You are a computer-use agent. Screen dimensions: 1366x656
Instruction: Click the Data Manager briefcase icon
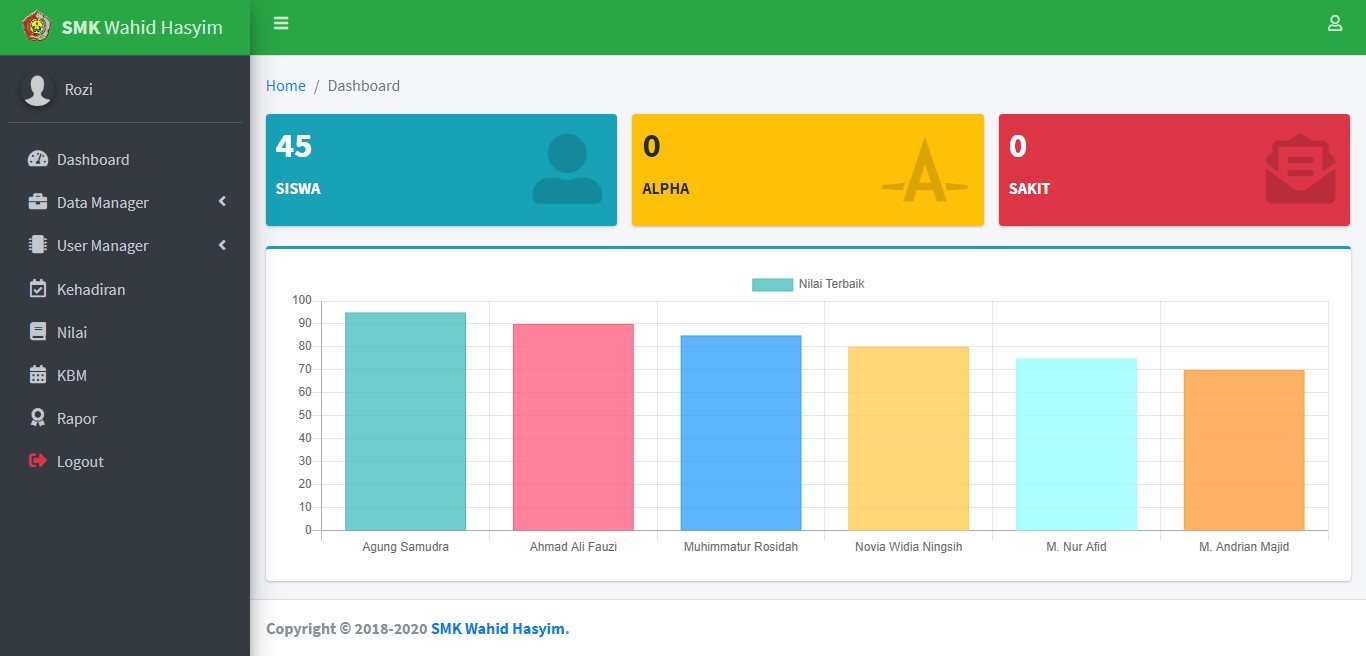click(x=38, y=202)
